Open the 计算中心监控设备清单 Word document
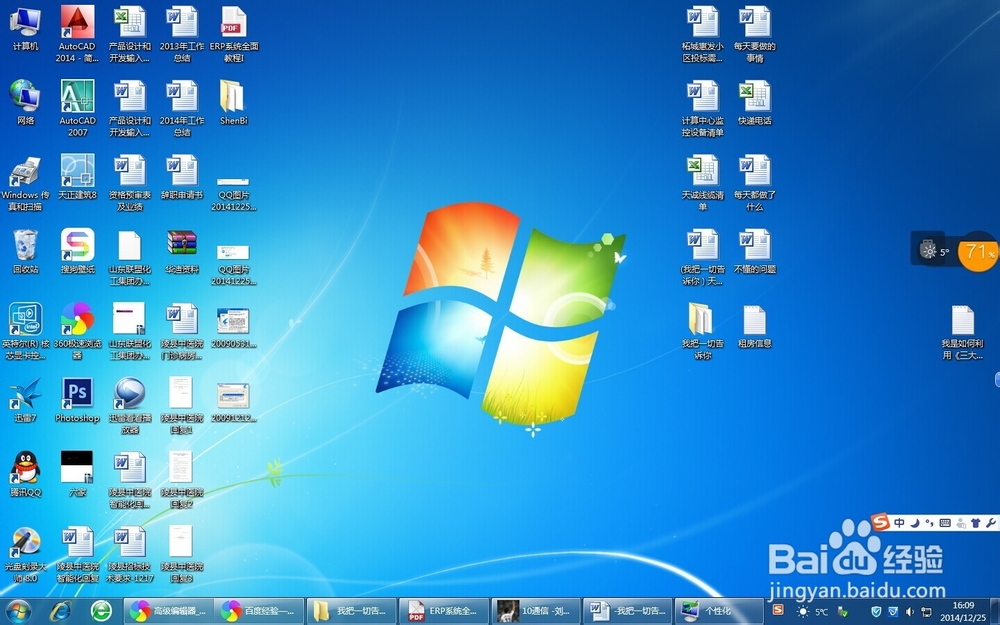1000x625 pixels. click(702, 108)
